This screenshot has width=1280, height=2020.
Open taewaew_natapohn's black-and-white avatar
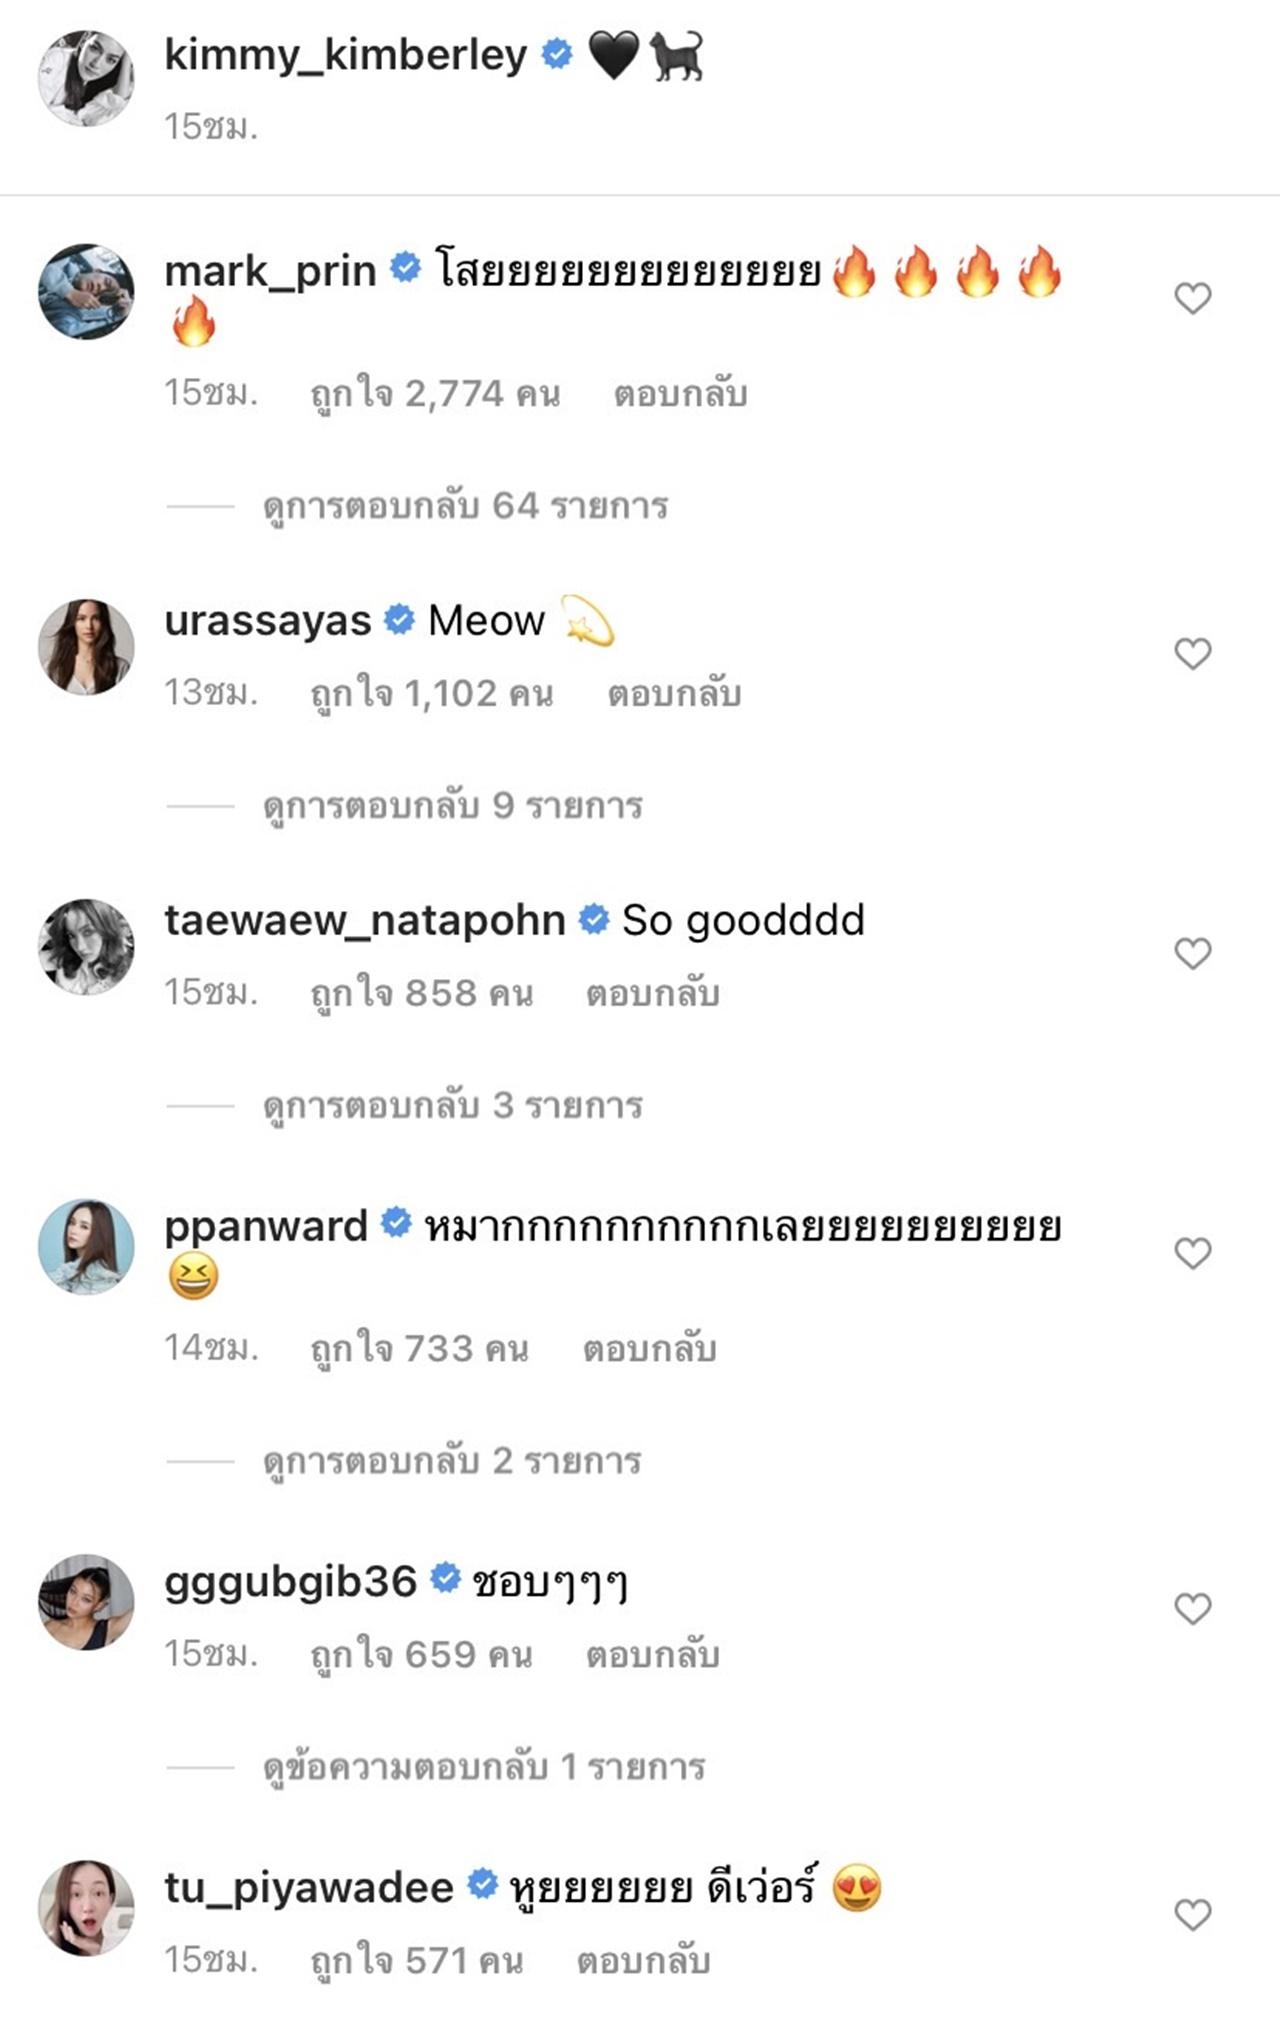(86, 946)
